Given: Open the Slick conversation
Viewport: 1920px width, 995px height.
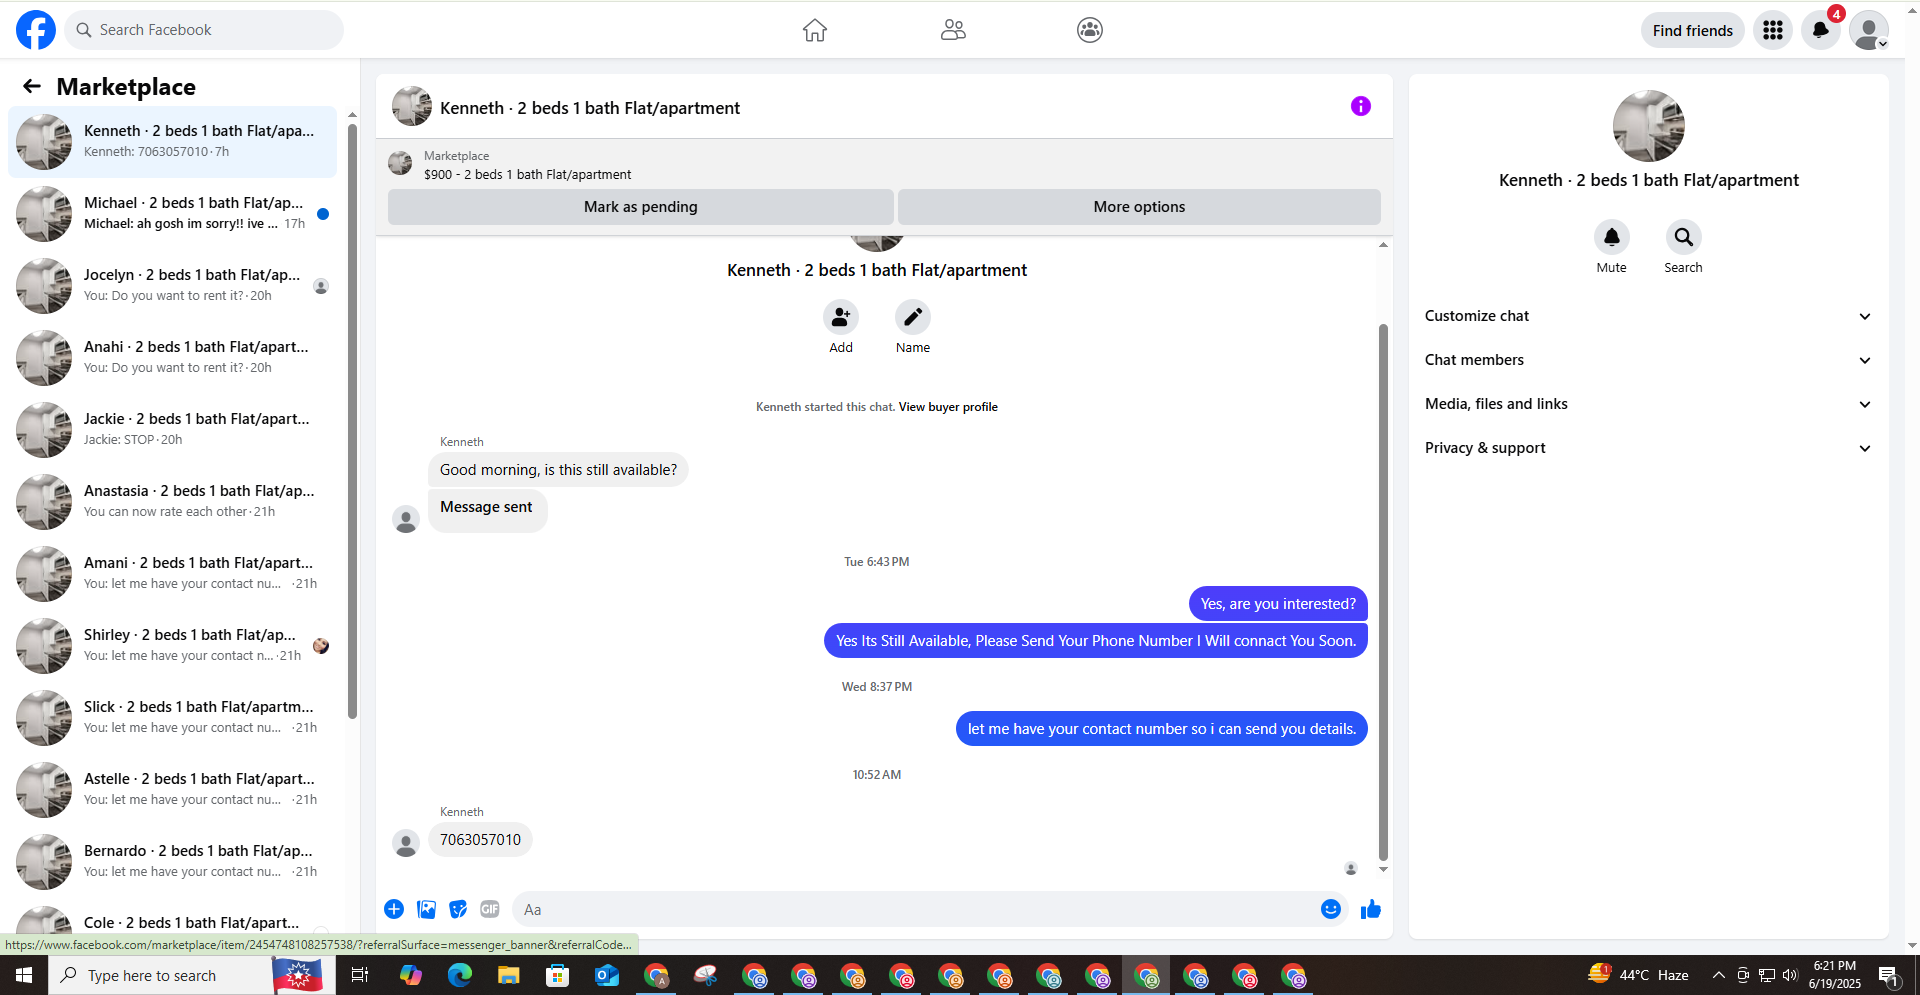Looking at the screenshot, I should [172, 717].
